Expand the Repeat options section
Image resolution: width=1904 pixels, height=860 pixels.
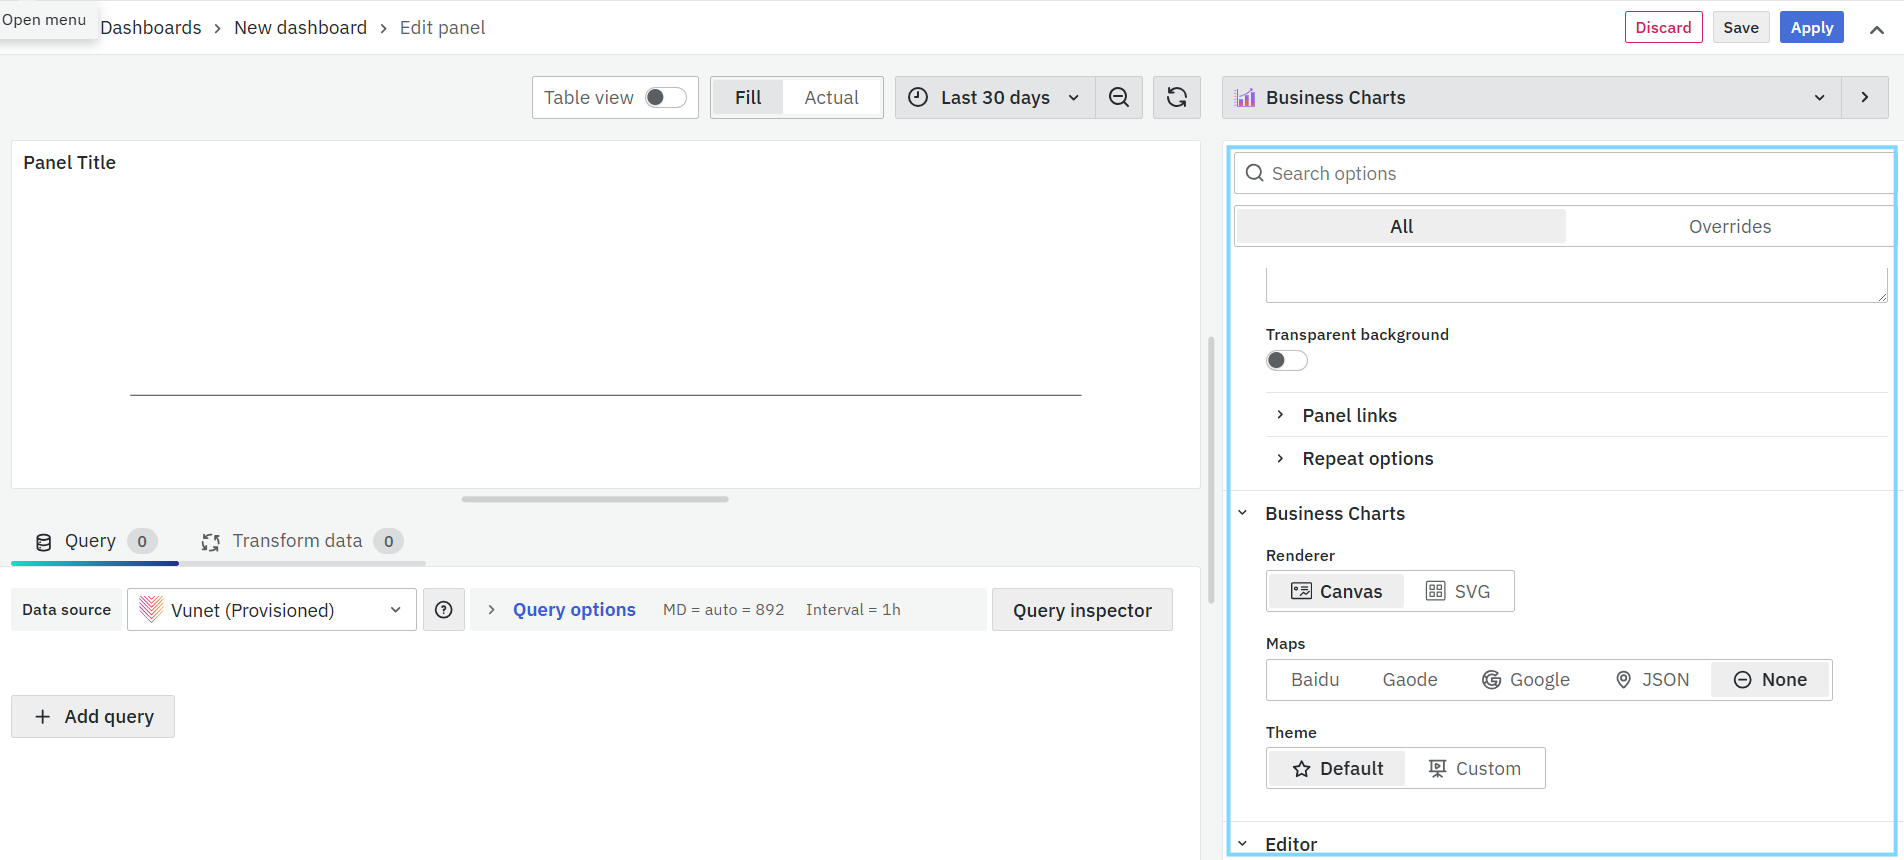[x=1367, y=459]
